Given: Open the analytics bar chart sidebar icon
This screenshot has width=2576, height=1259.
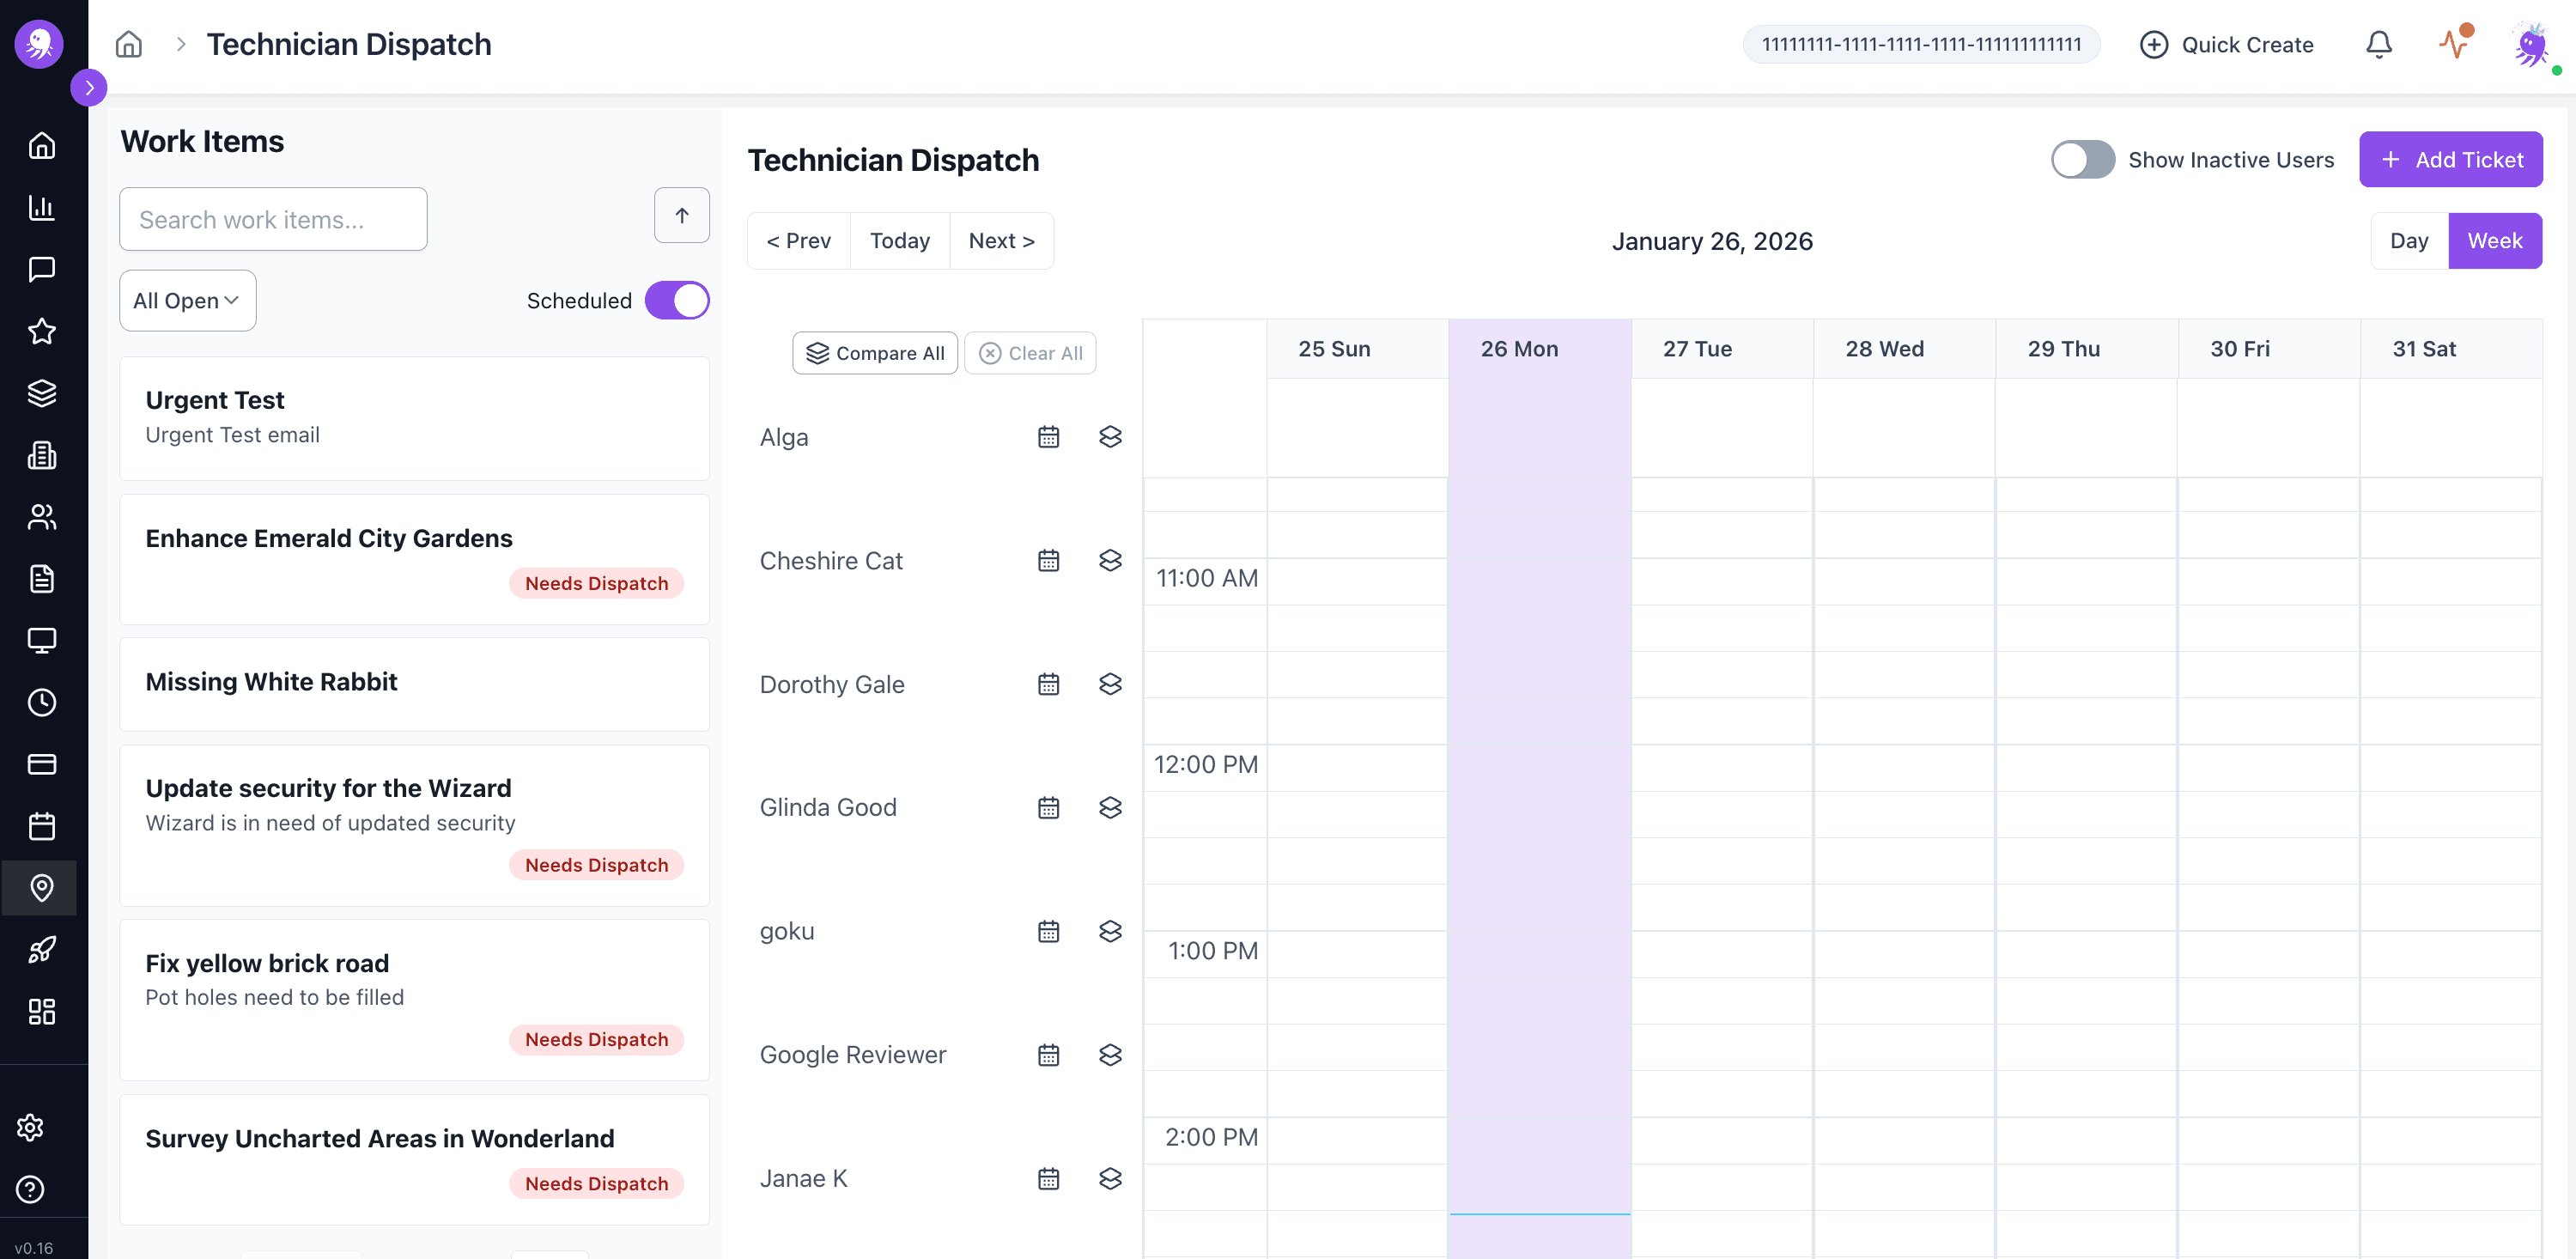Looking at the screenshot, I should [x=42, y=207].
